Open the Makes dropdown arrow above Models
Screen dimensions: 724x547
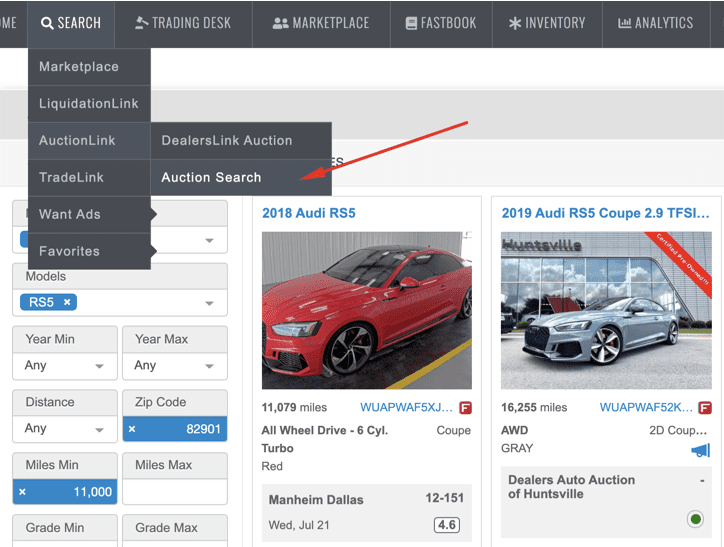[x=209, y=240]
